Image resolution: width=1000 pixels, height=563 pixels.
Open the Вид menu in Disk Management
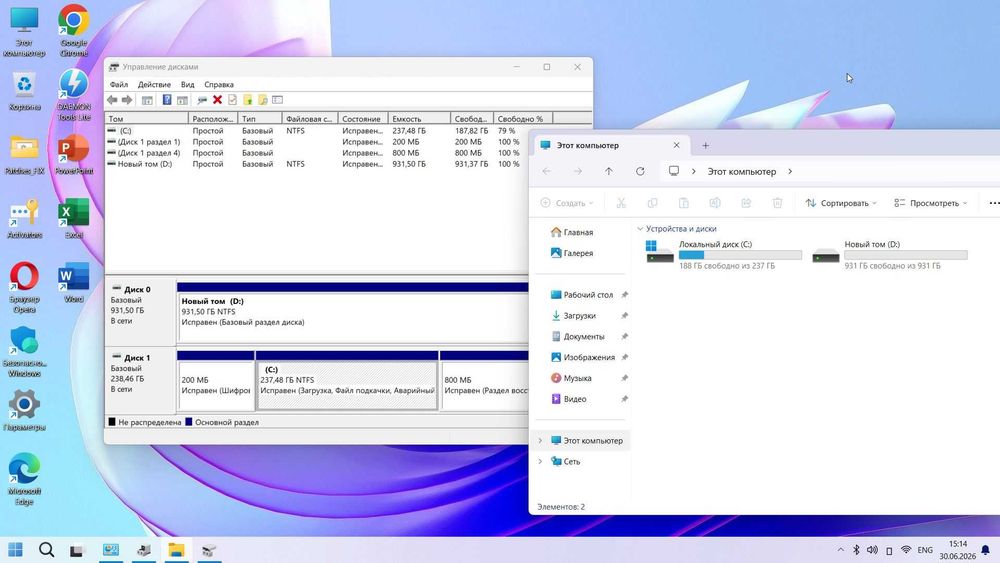[x=188, y=84]
